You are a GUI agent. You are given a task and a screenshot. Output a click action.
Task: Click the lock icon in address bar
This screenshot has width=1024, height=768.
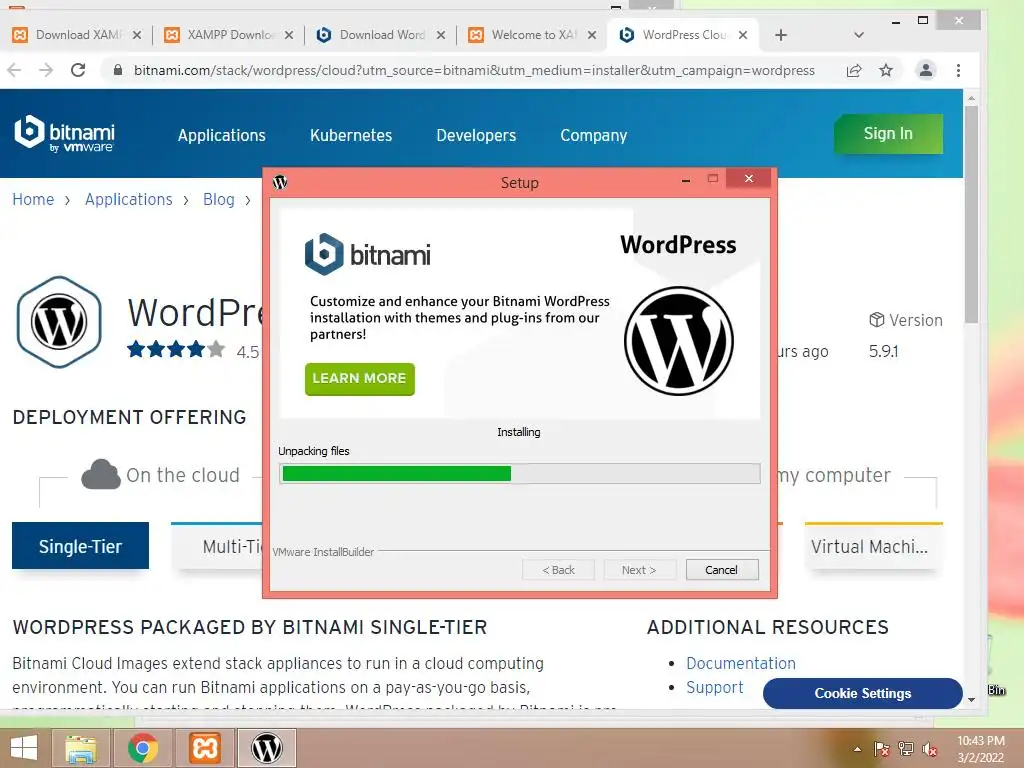coord(118,70)
